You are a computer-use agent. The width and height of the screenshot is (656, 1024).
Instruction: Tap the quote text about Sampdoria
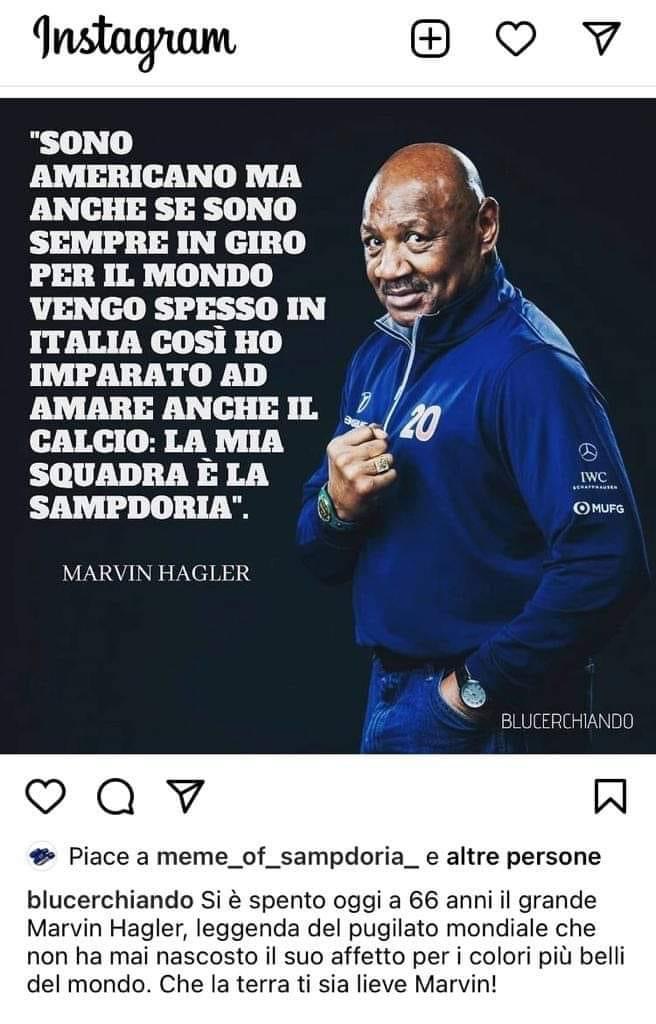click(x=178, y=325)
